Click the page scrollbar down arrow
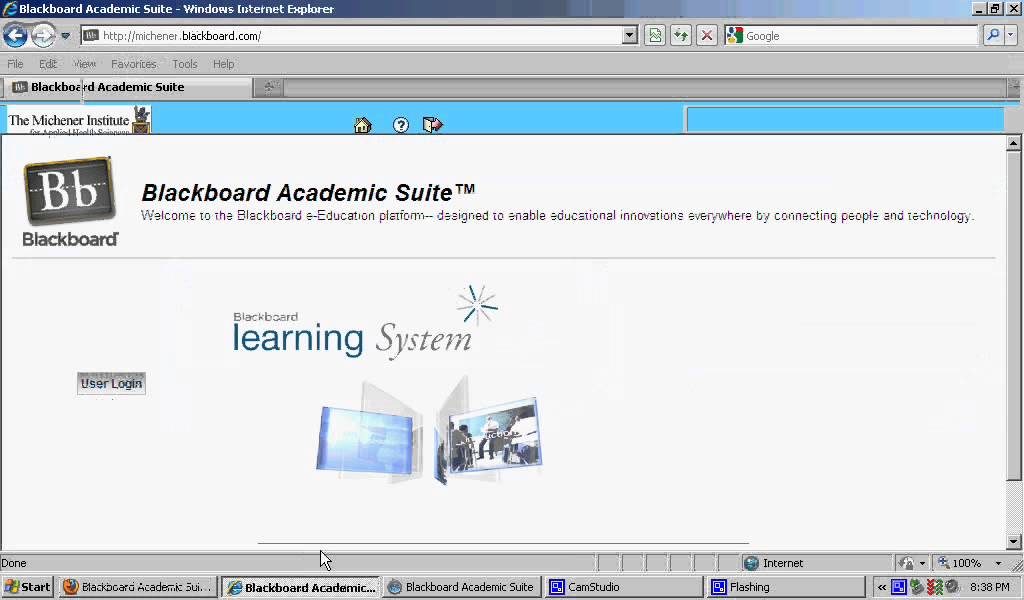Viewport: 1024px width, 600px height. (x=1013, y=541)
